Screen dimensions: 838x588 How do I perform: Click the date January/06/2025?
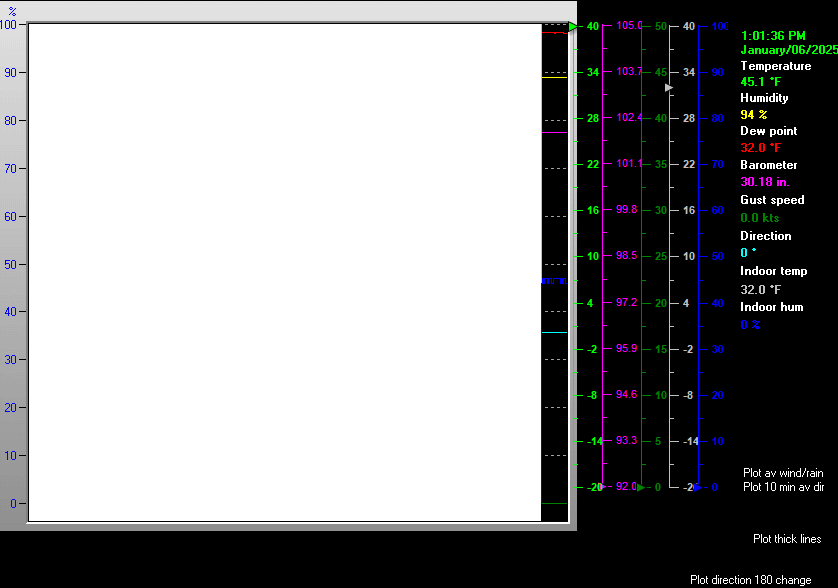[x=789, y=50]
